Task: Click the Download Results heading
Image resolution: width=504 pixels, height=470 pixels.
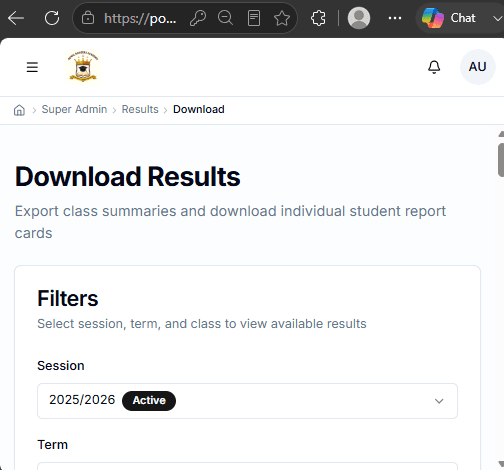Action: point(128,177)
